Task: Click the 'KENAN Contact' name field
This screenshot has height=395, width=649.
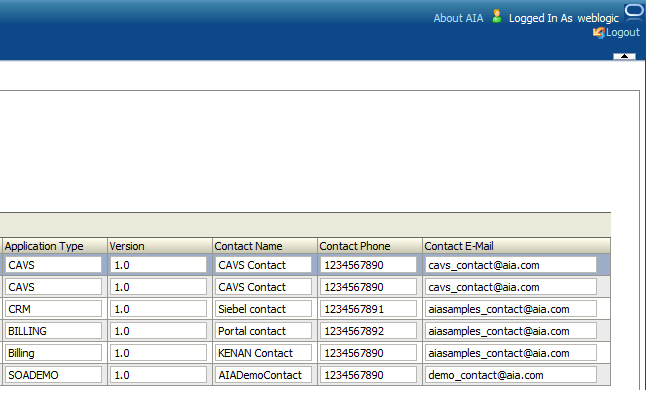Action: pyautogui.click(x=263, y=353)
